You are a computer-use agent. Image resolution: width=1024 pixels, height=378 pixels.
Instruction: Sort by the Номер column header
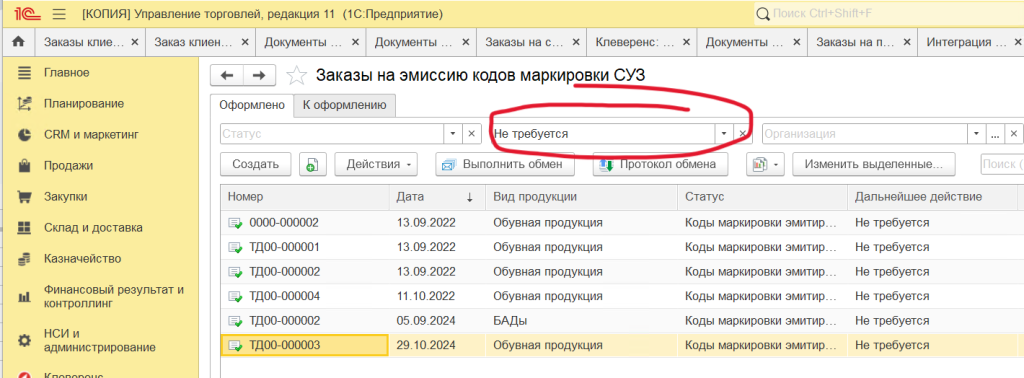(x=306, y=197)
